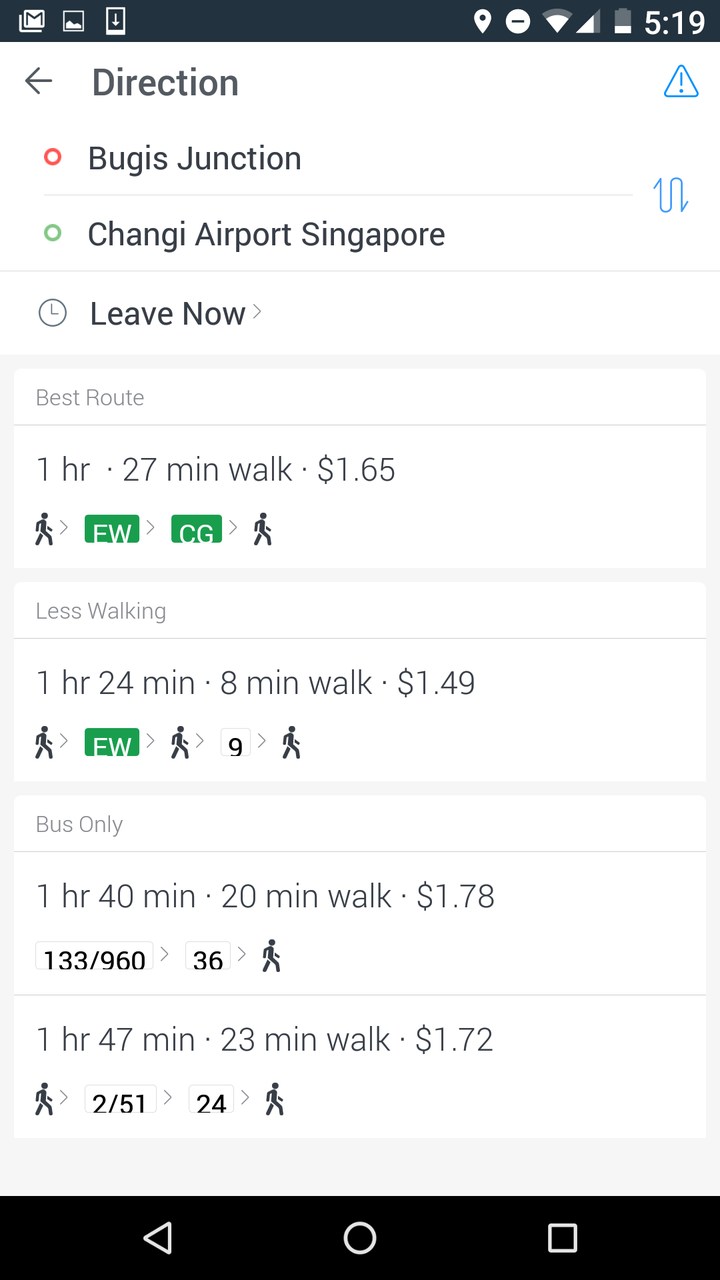The width and height of the screenshot is (720, 1280).
Task: Expand the Leave Now time options
Action: coord(176,313)
